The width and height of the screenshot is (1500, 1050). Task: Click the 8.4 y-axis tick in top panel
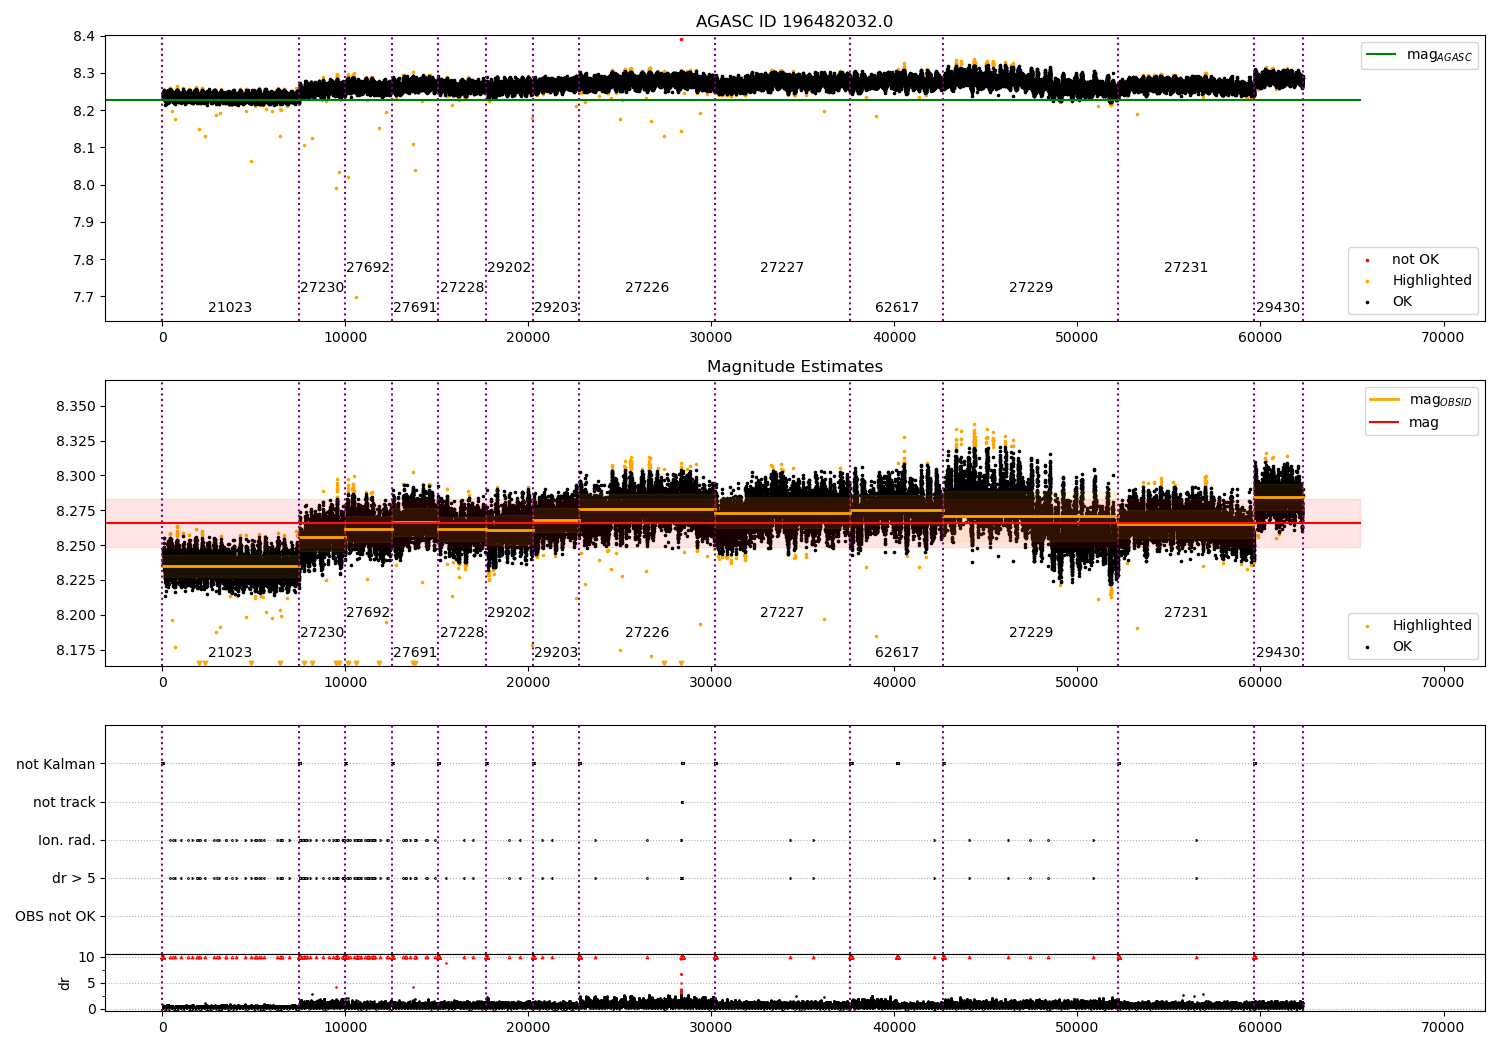click(85, 37)
